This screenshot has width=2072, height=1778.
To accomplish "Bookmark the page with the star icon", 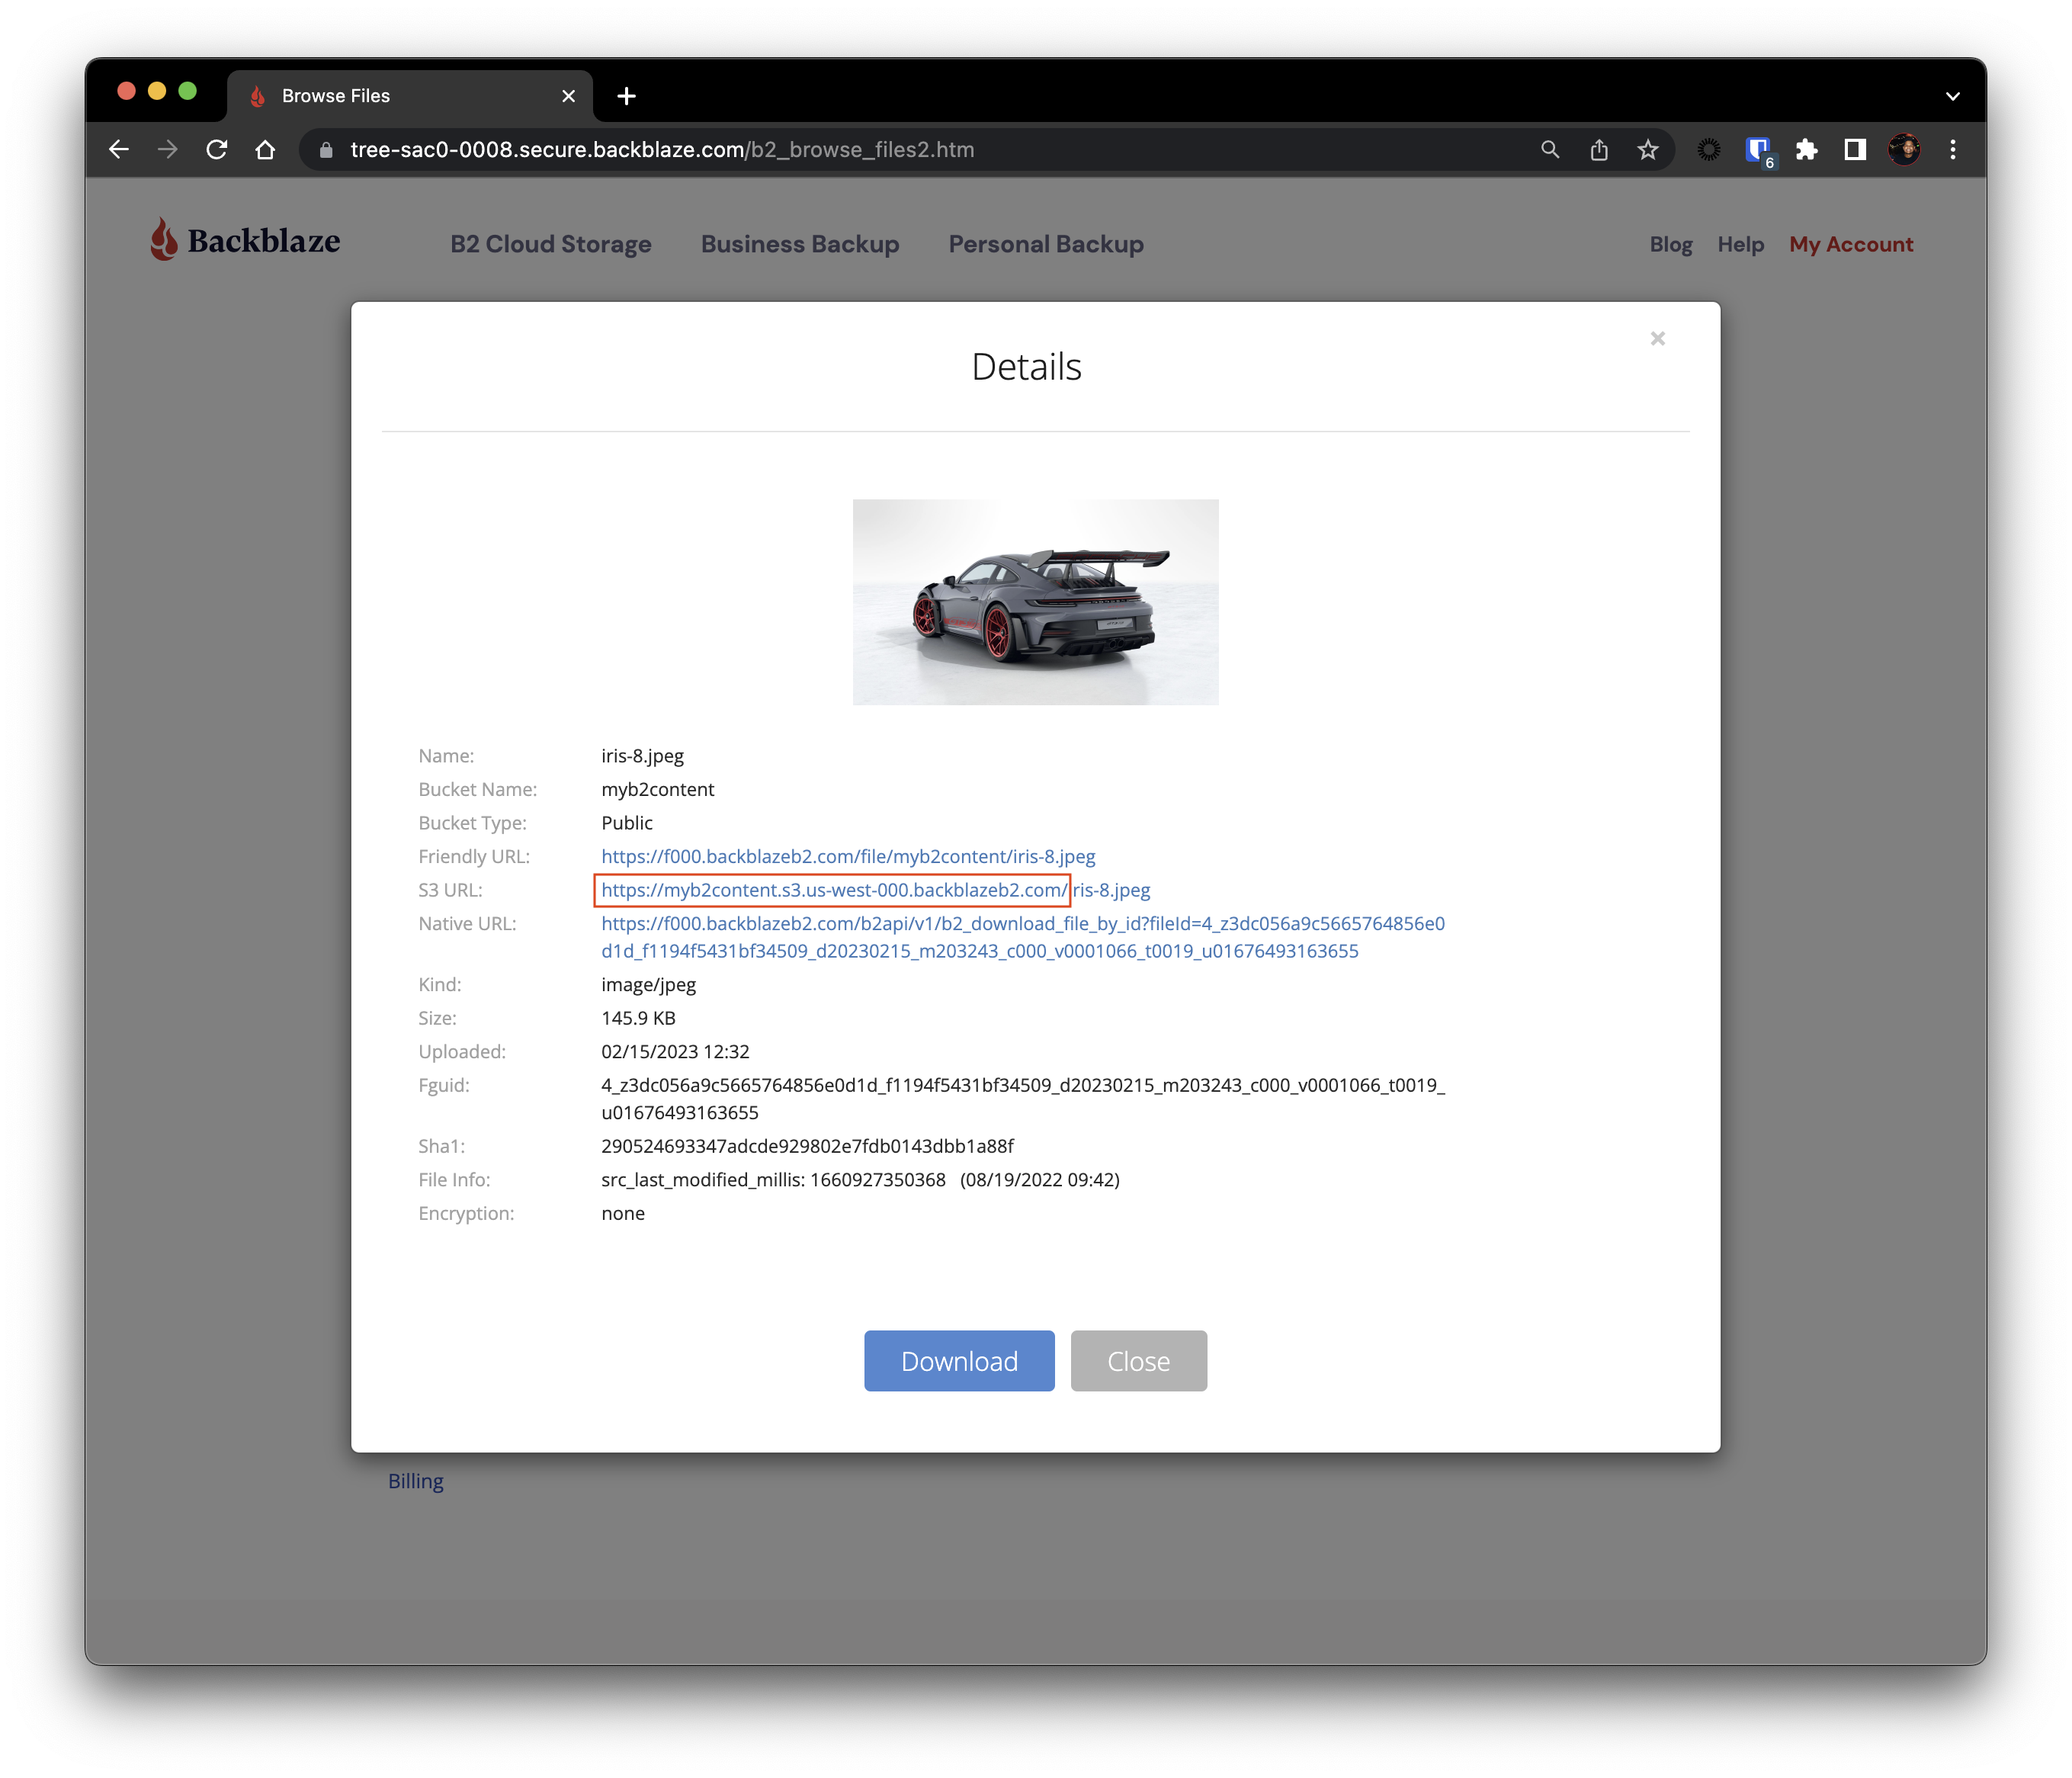I will pyautogui.click(x=1647, y=149).
